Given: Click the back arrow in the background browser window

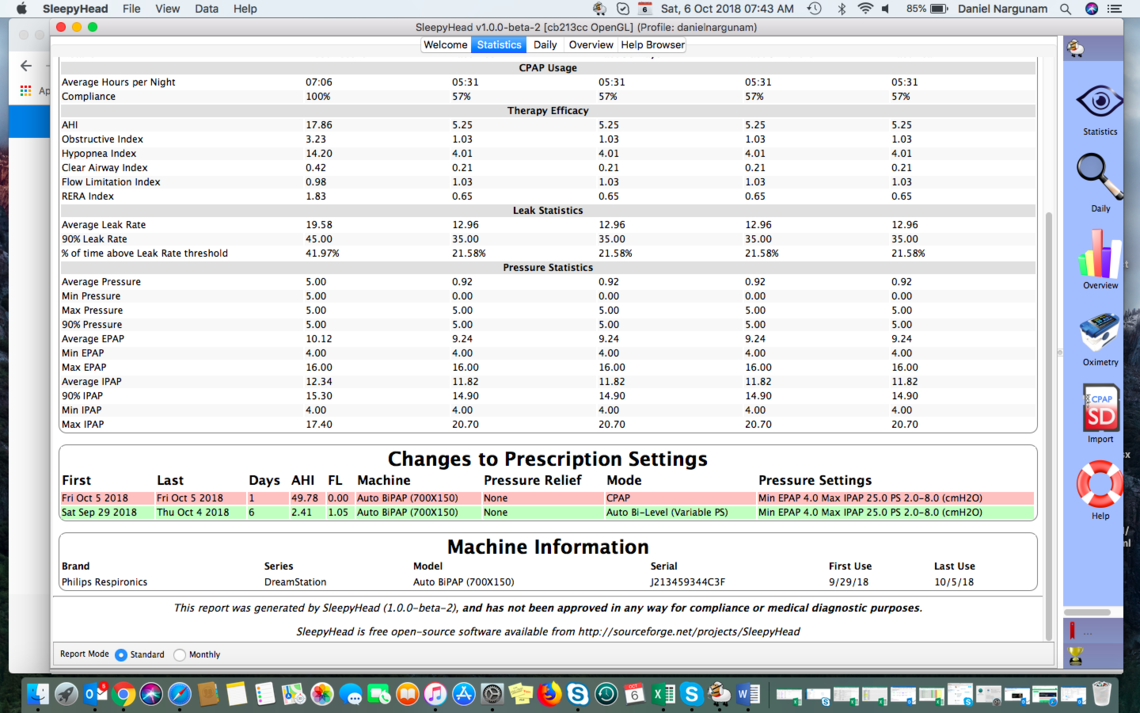Looking at the screenshot, I should [26, 66].
